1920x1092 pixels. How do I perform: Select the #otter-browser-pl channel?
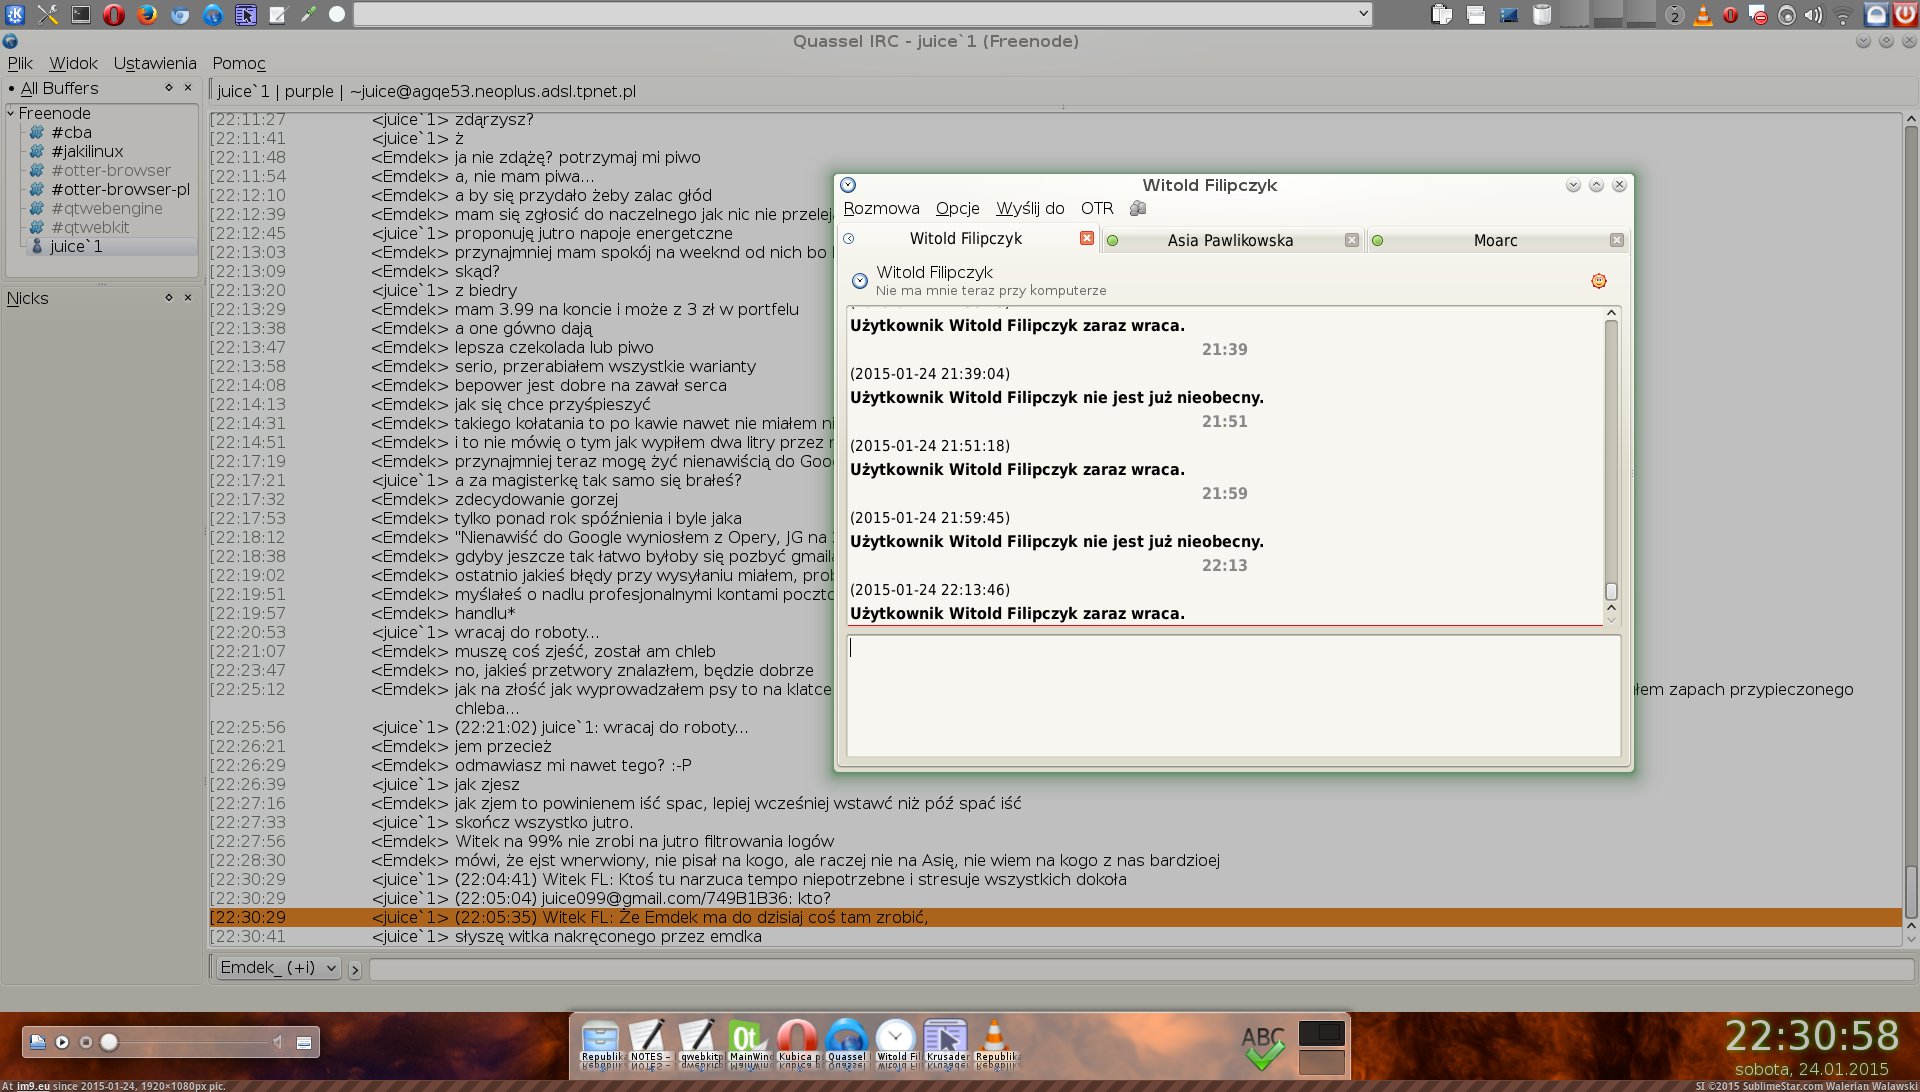[x=120, y=189]
